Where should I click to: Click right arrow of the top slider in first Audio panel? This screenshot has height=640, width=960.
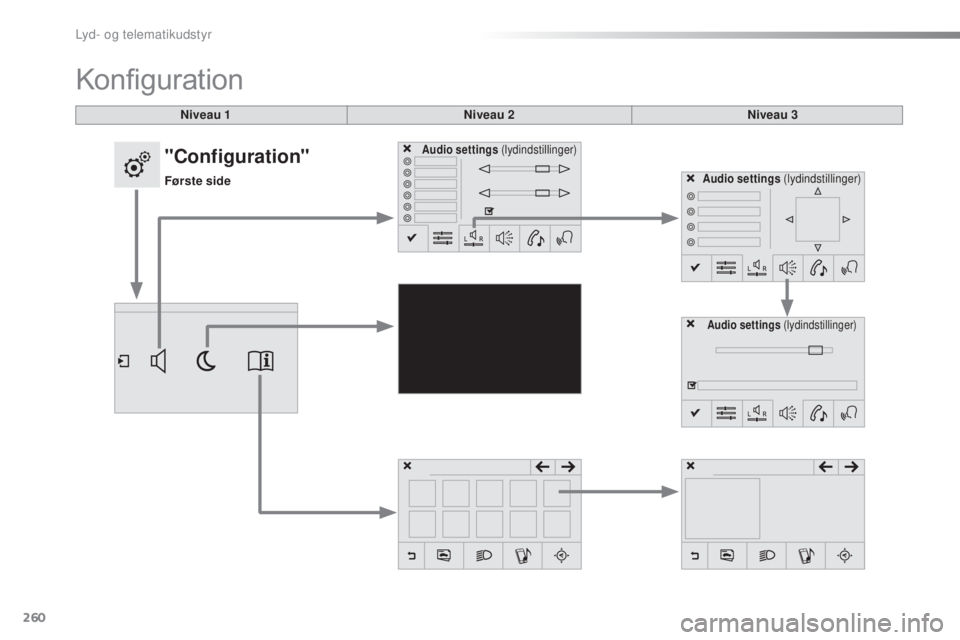pos(563,169)
